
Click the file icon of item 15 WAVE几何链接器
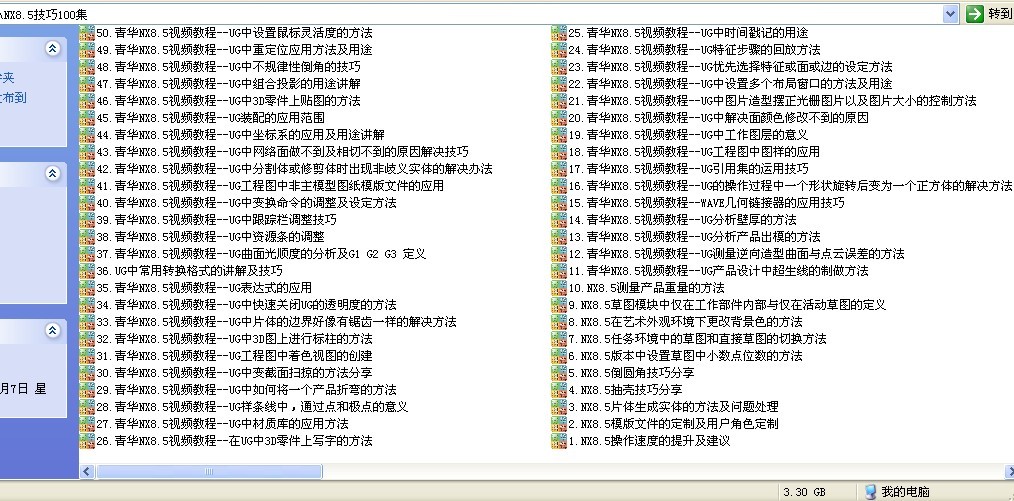pos(559,203)
